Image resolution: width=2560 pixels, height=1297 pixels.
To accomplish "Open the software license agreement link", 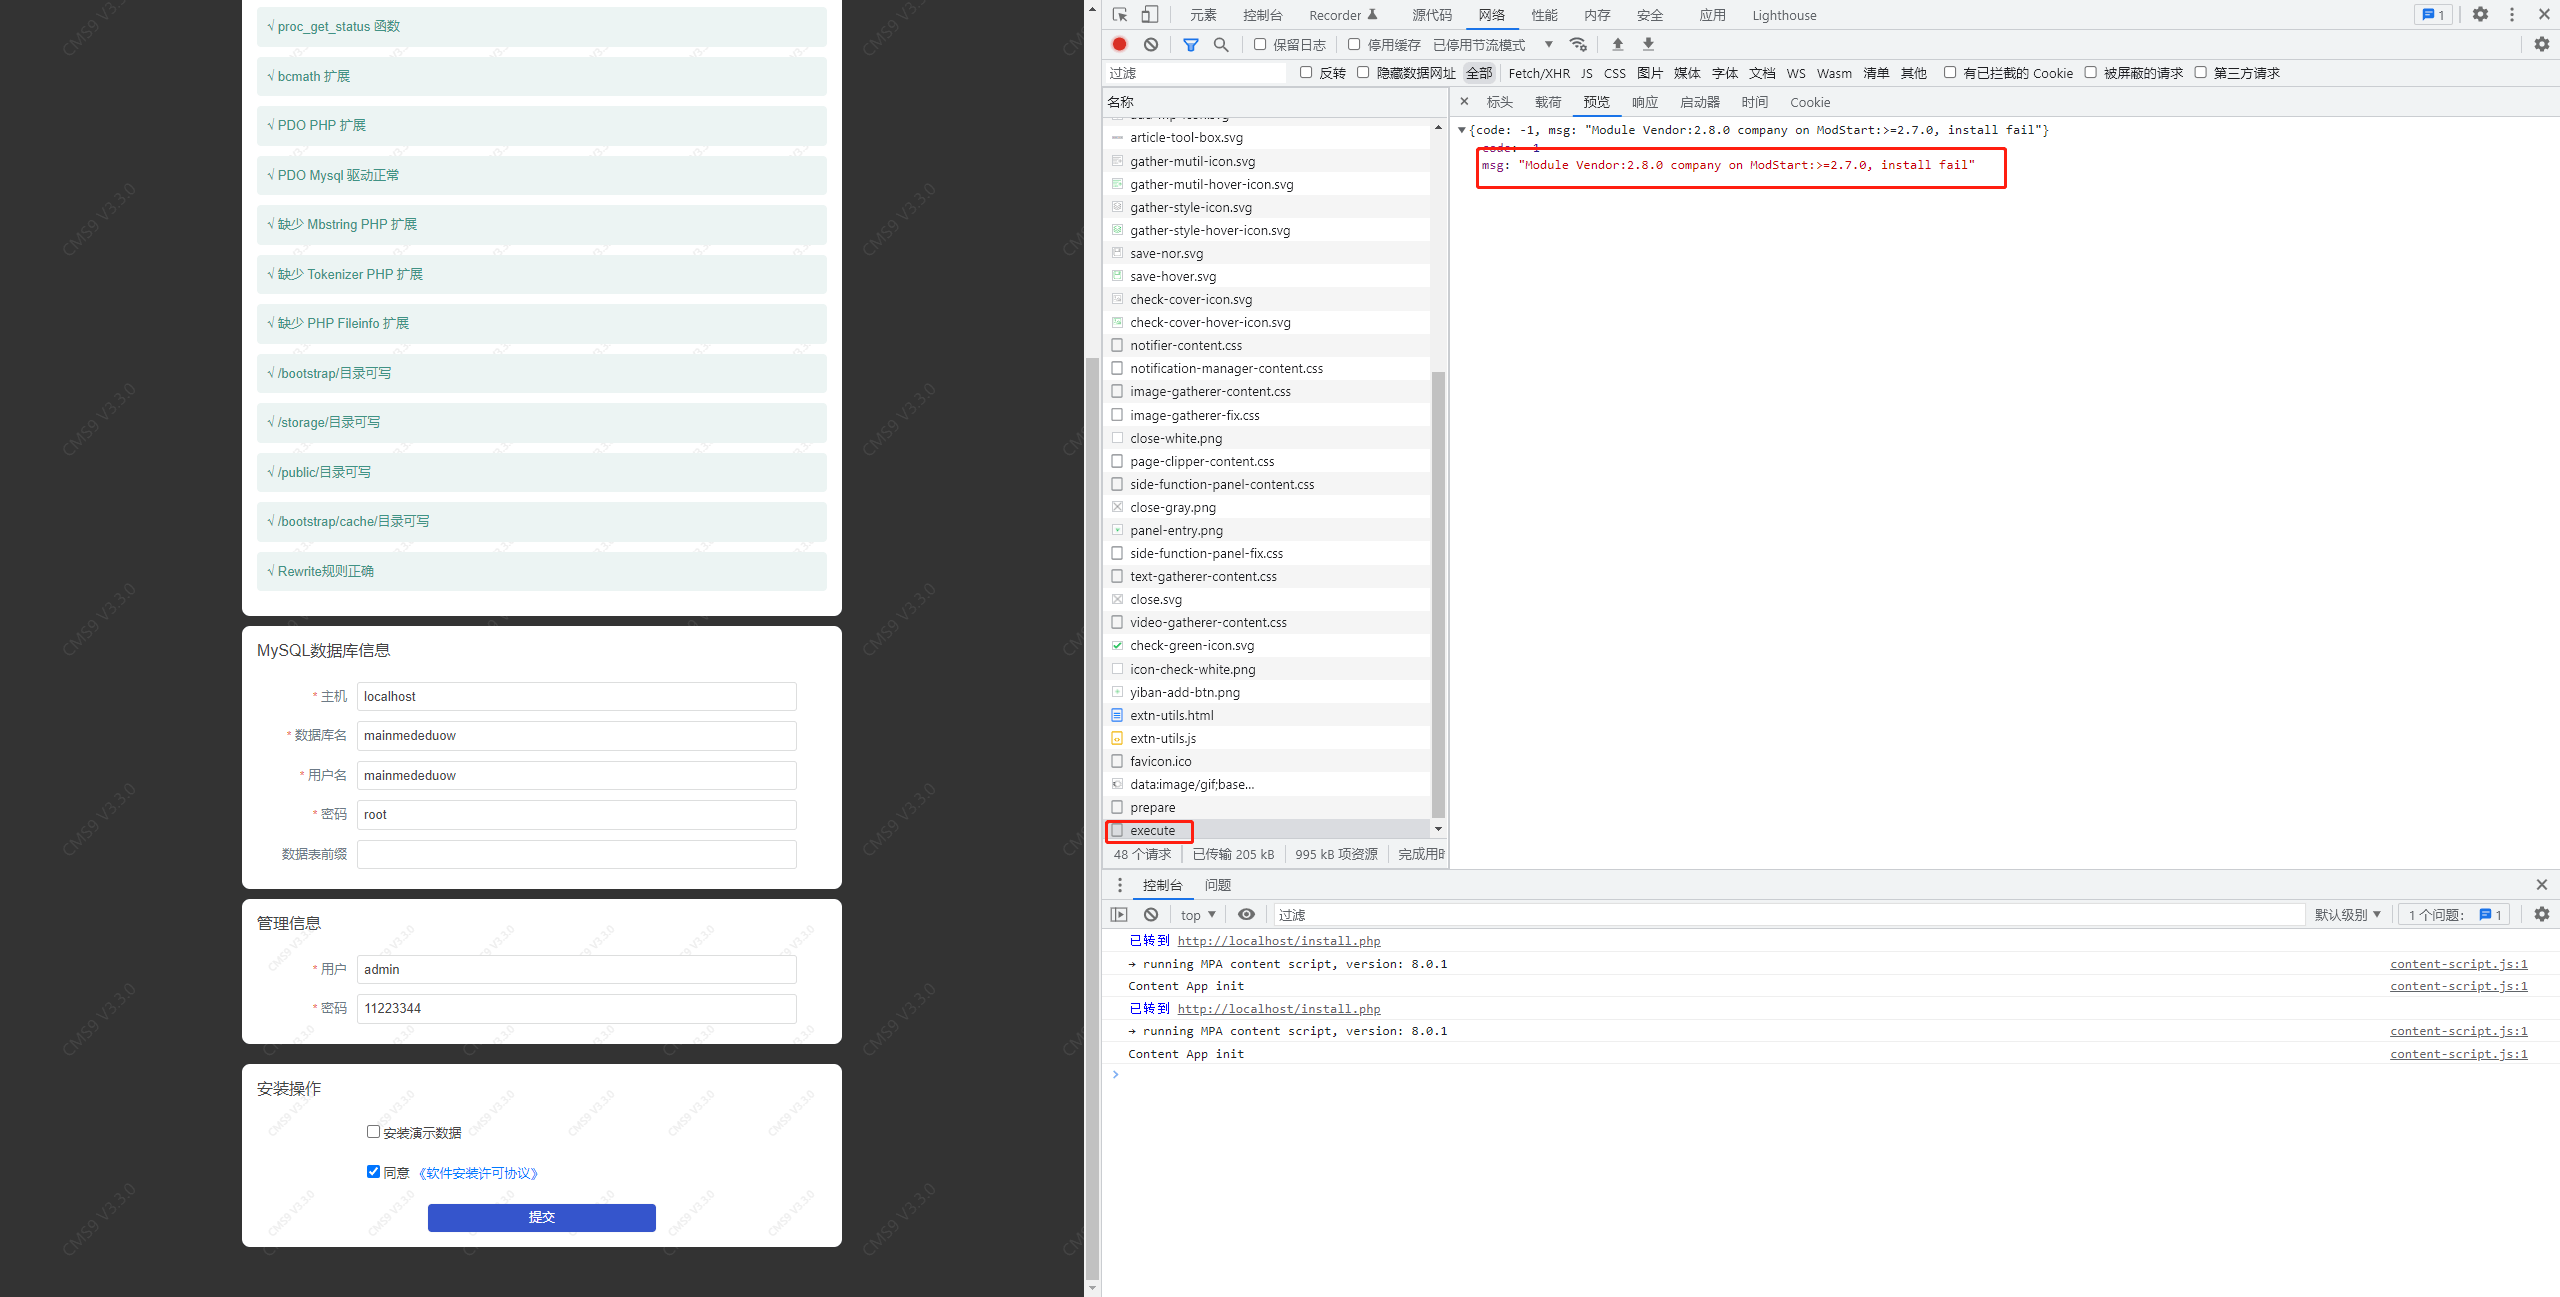I will point(479,1173).
